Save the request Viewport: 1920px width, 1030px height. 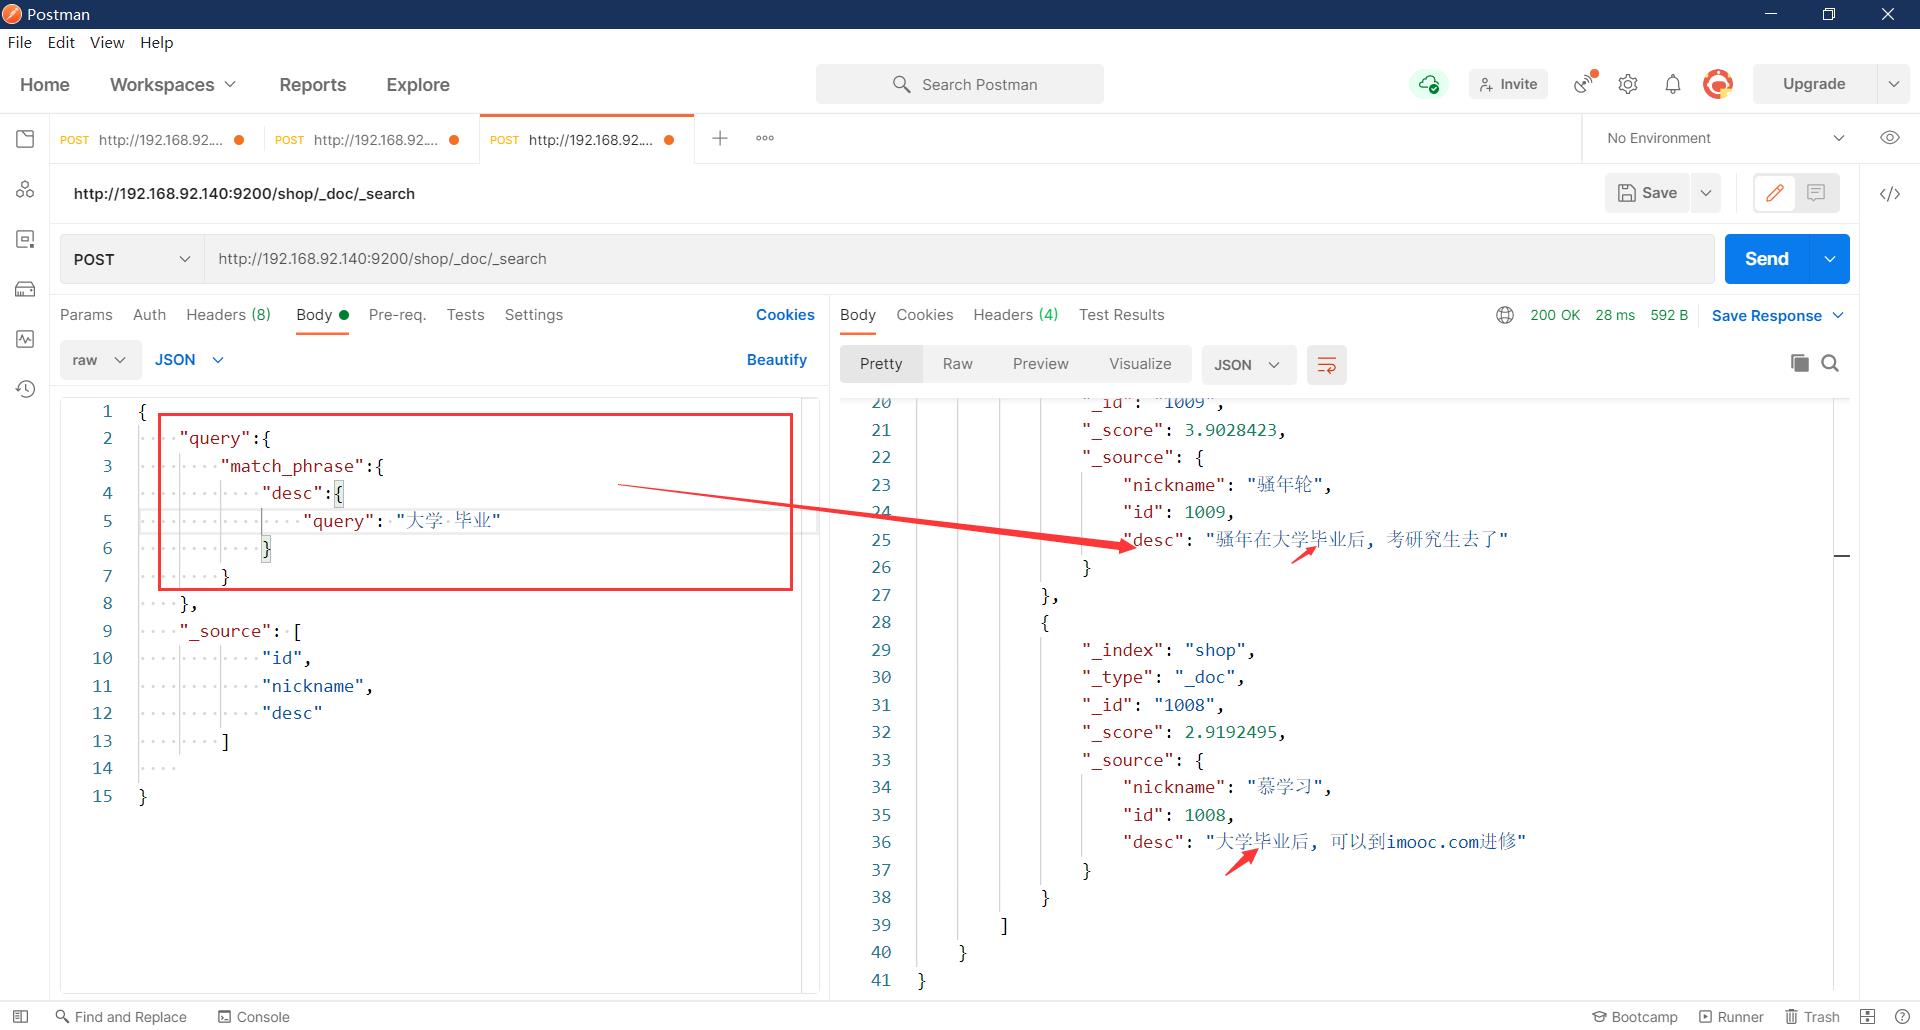coord(1648,193)
